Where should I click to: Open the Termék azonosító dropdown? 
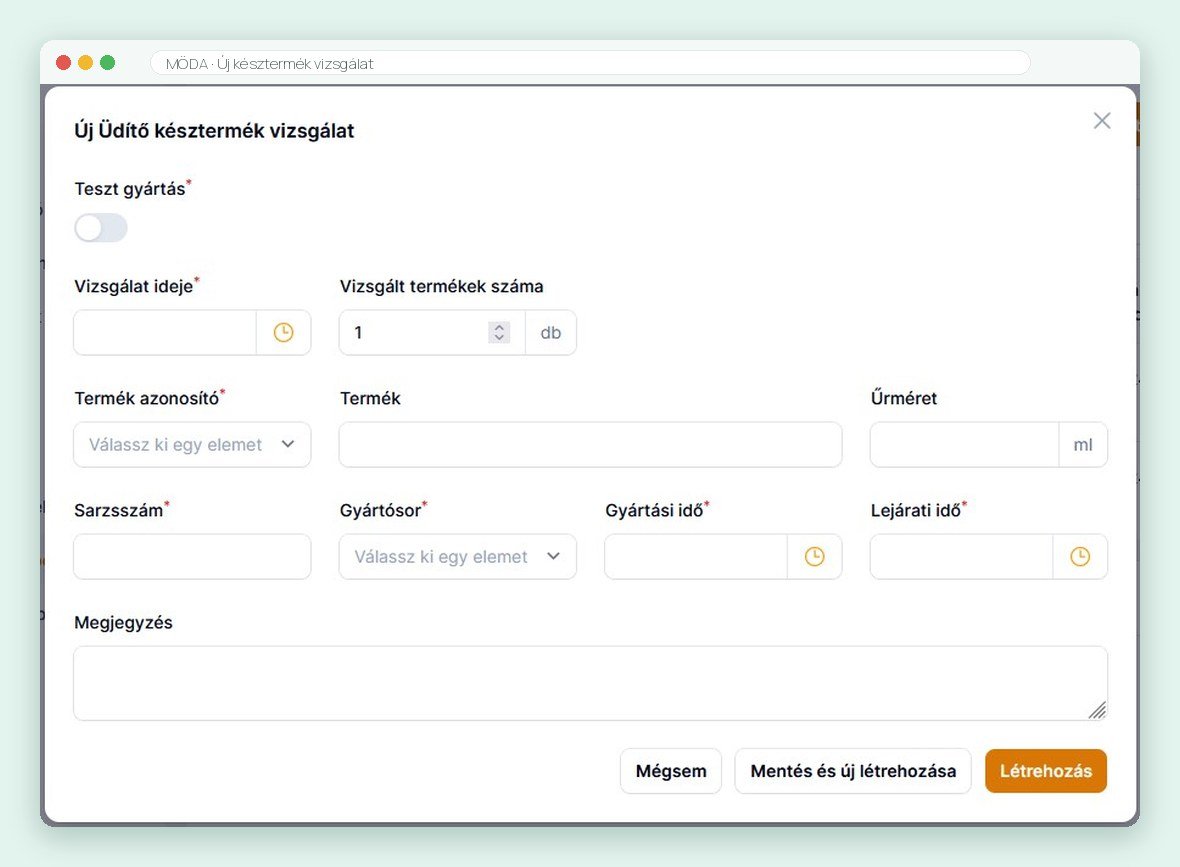pos(192,445)
